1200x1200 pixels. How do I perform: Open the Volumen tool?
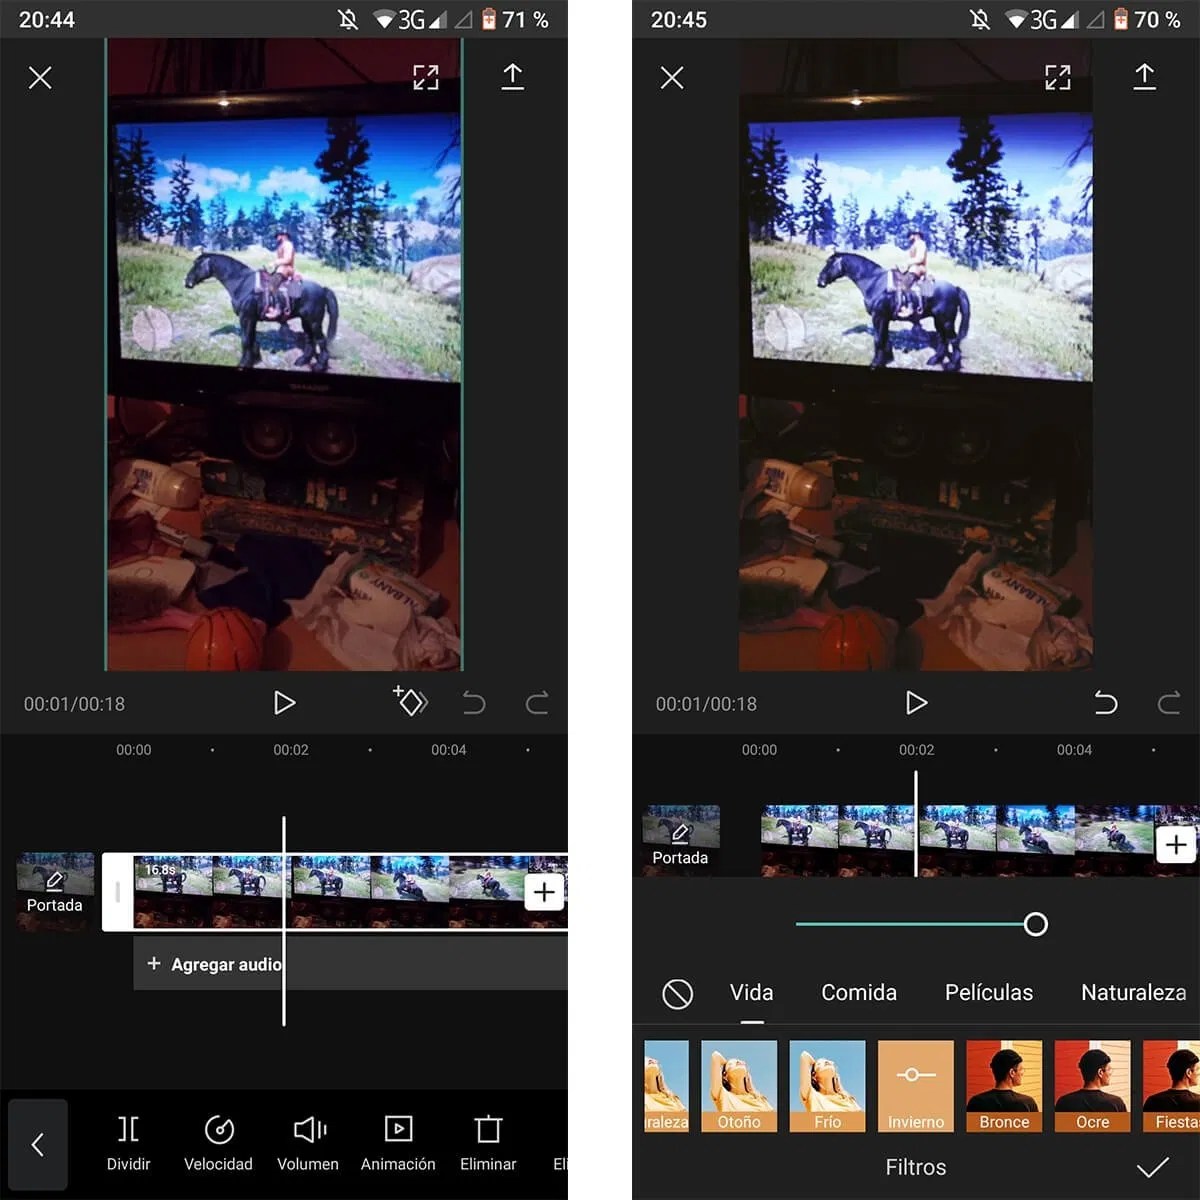[x=308, y=1143]
